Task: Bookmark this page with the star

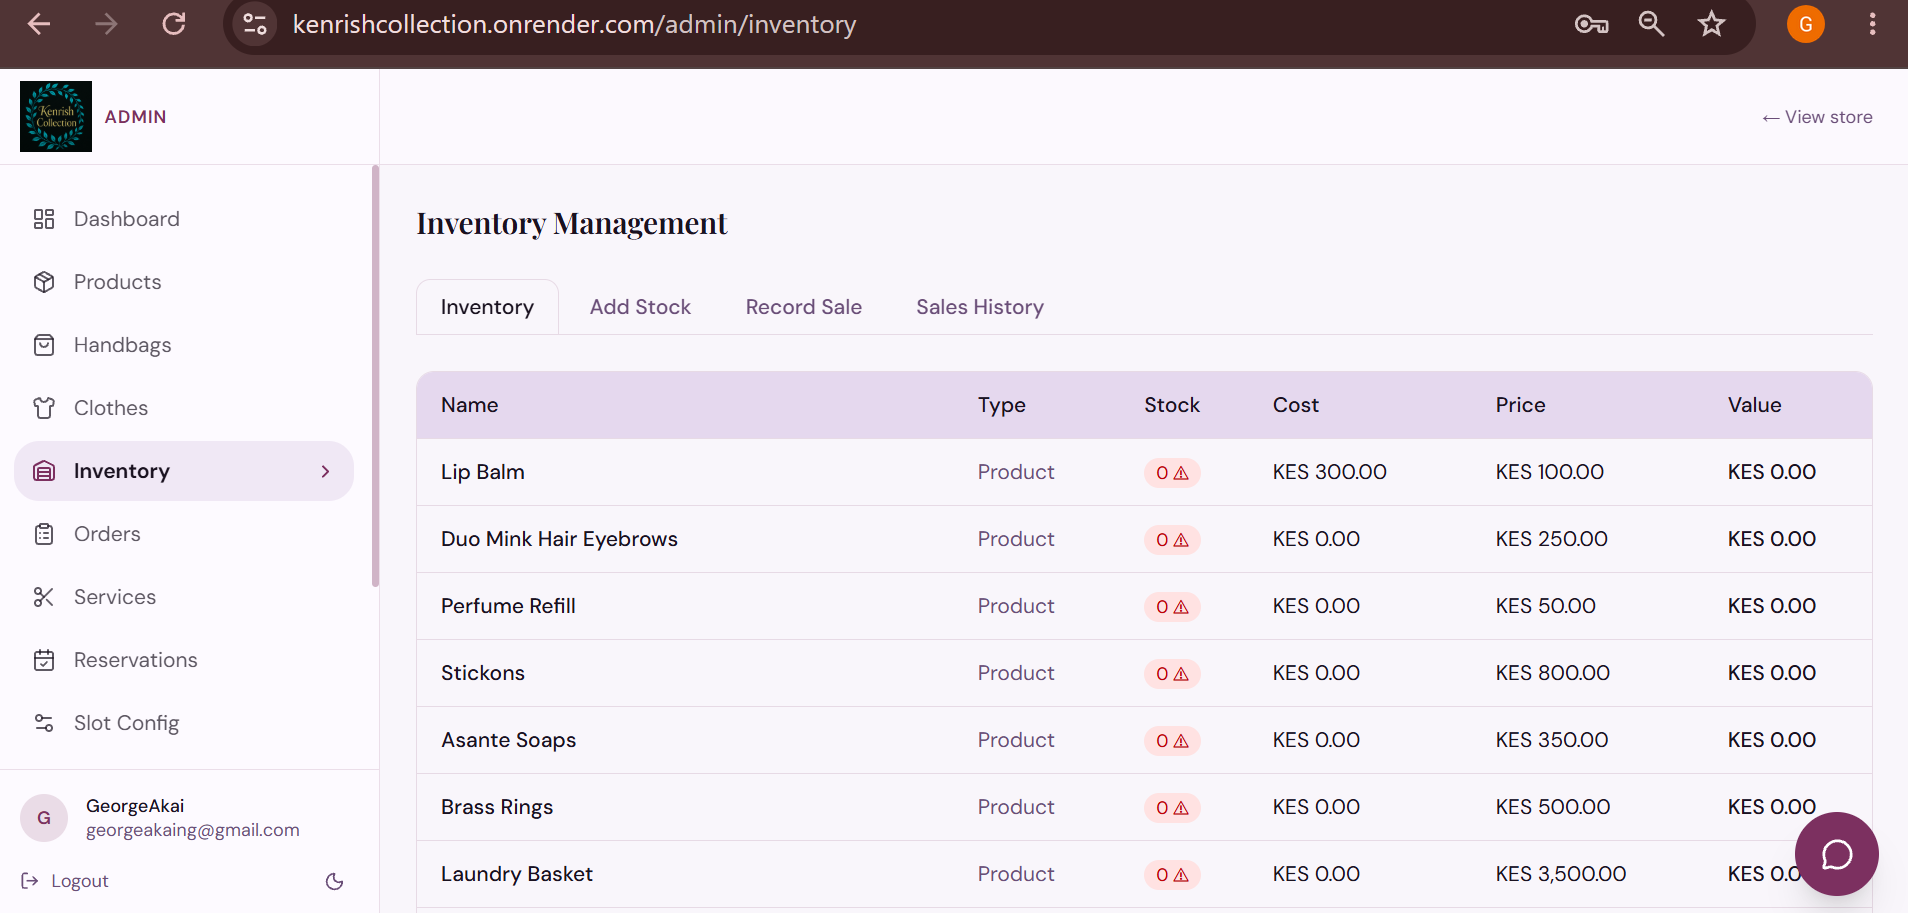Action: click(1711, 24)
